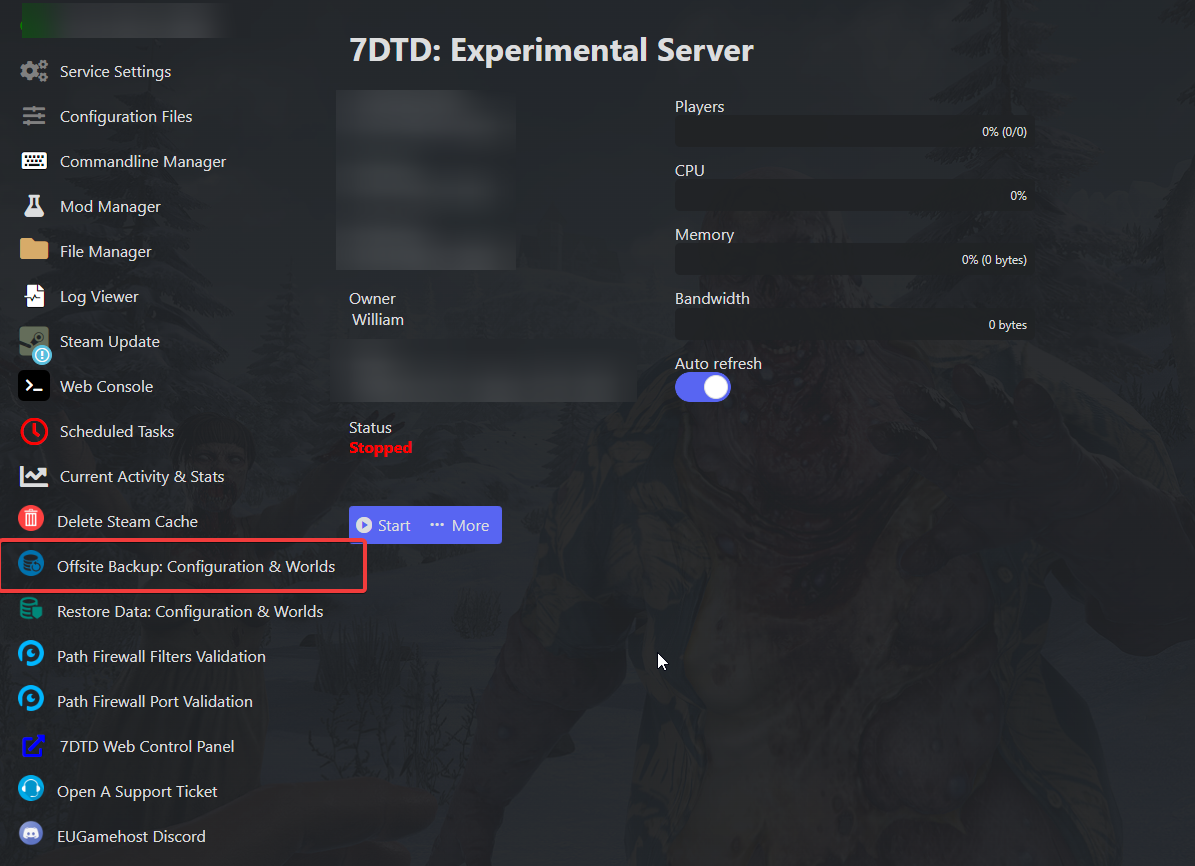Open Web Console text link
This screenshot has height=866, width=1195.
107,386
